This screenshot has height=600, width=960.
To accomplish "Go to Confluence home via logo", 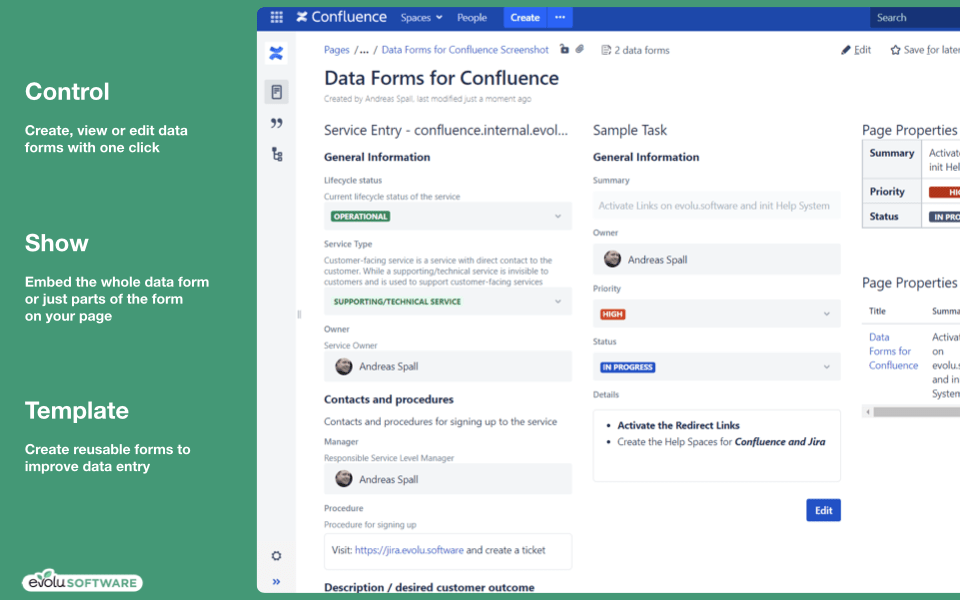I will tap(342, 17).
